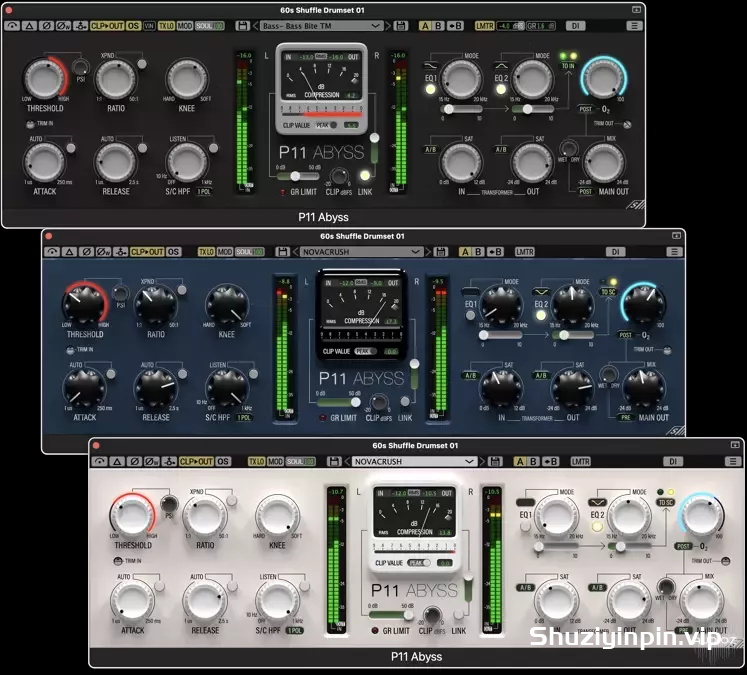747x675 pixels.
Task: Click copy-to-B arrow button in top window
Action: tap(455, 26)
